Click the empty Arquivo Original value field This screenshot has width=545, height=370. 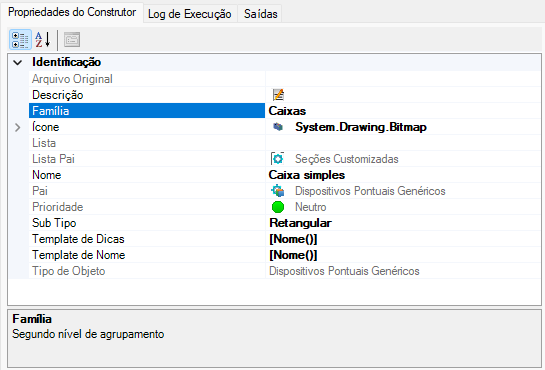pos(402,79)
